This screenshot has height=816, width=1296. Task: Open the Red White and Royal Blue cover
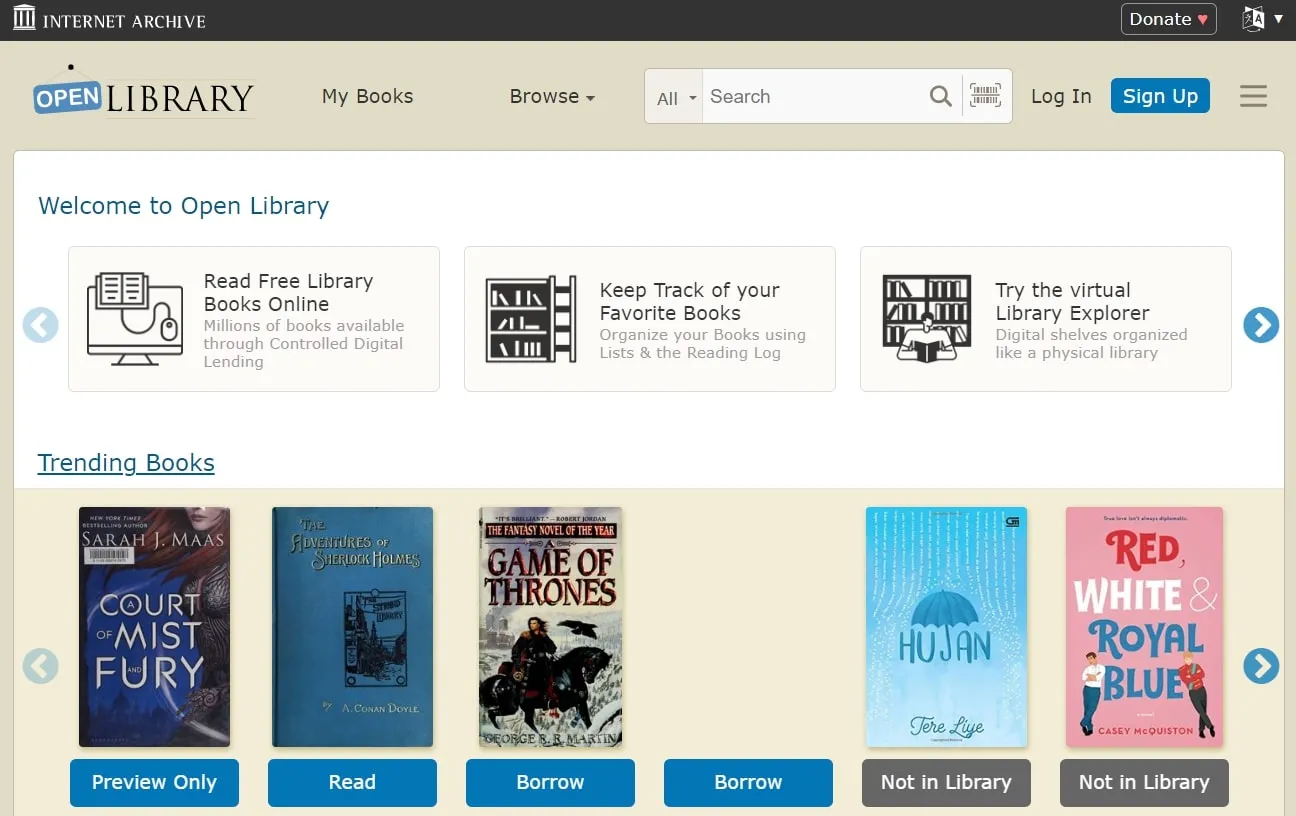(x=1143, y=627)
